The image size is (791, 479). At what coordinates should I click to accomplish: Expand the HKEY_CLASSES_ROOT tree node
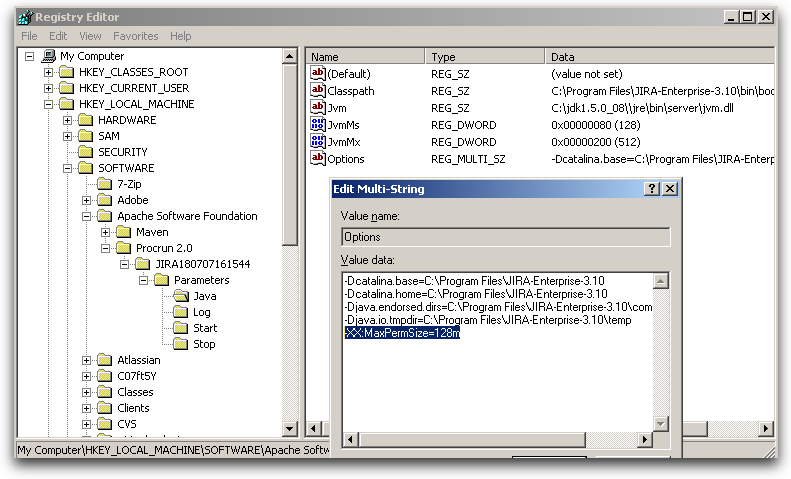pos(49,72)
